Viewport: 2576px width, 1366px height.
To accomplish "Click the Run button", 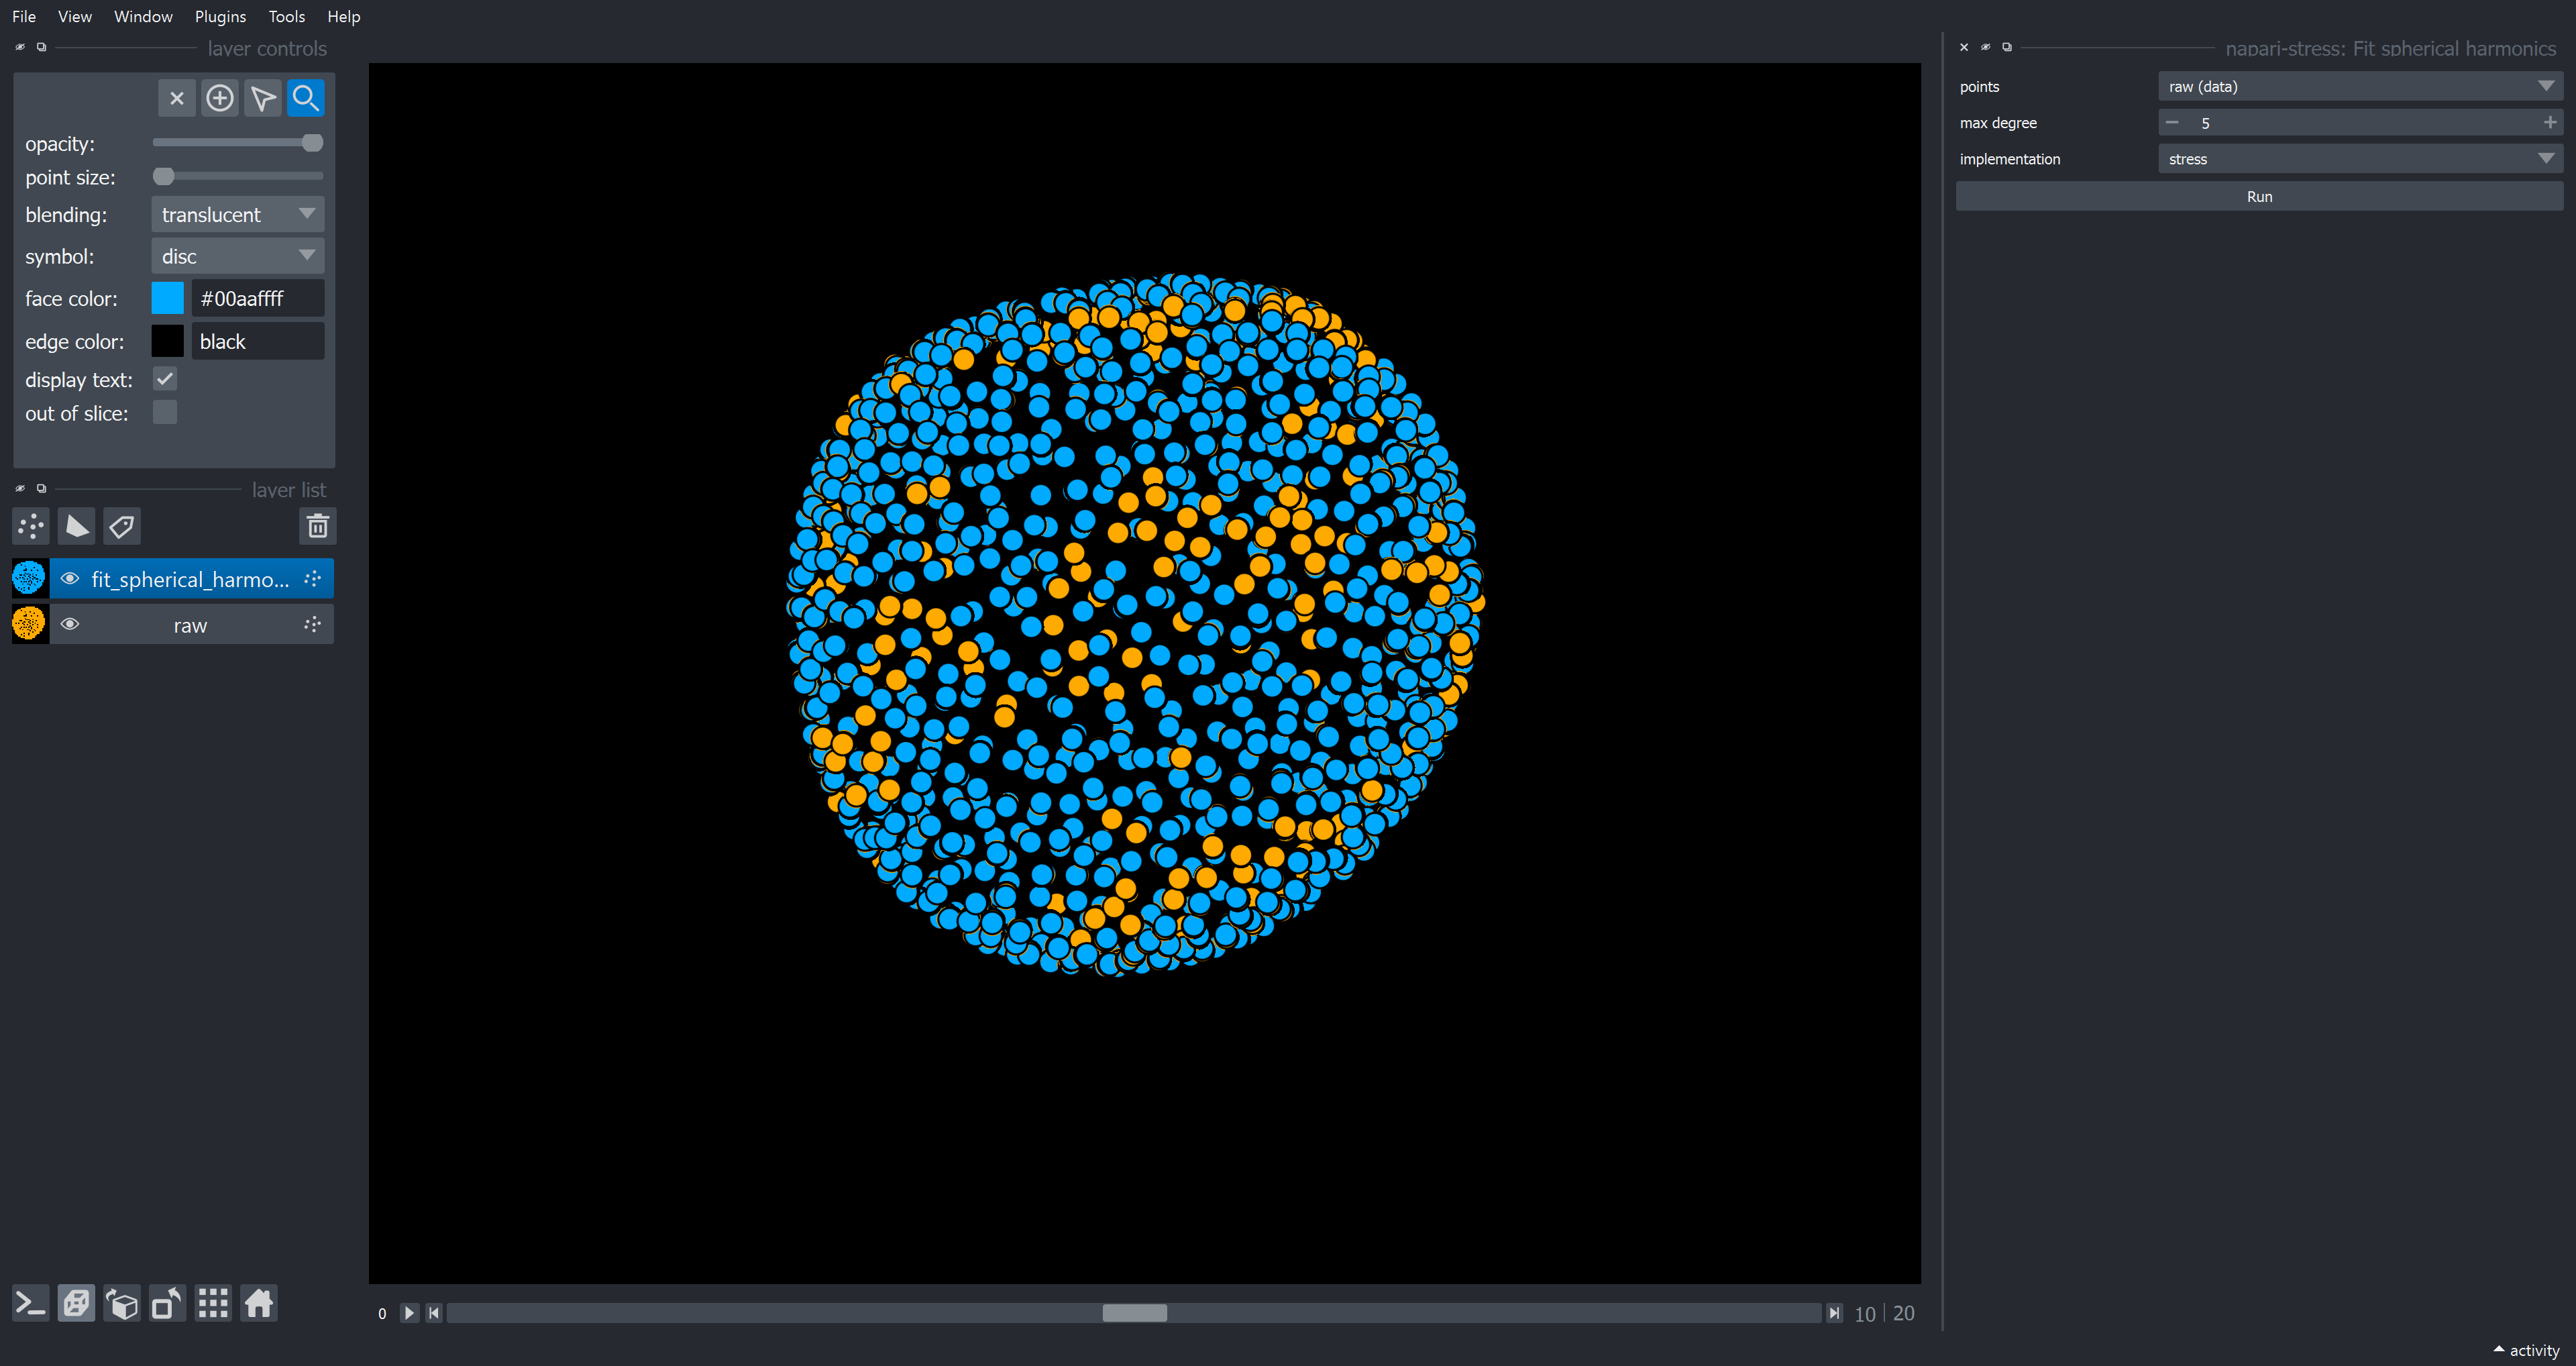I will coord(2259,196).
